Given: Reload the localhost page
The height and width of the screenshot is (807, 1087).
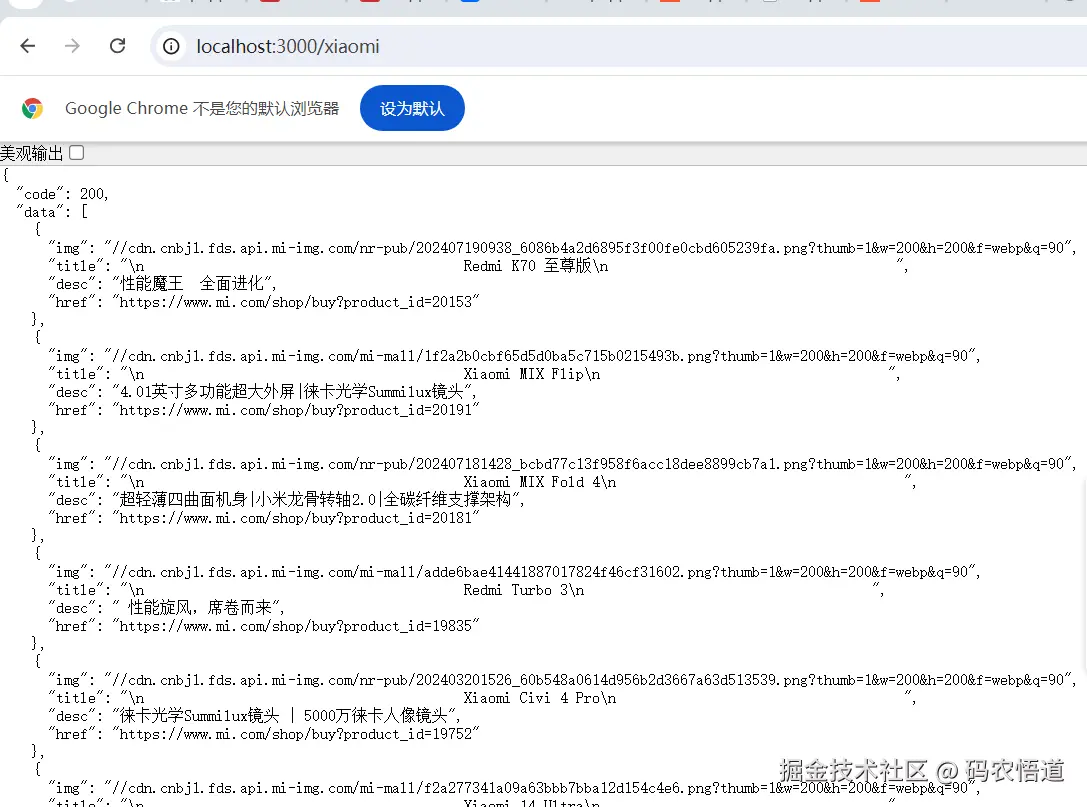Looking at the screenshot, I should tap(118, 46).
